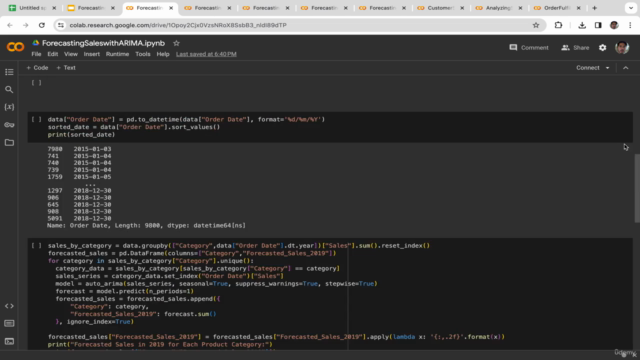The height and width of the screenshot is (360, 640).
Task: Add a new Code cell
Action: [37, 68]
